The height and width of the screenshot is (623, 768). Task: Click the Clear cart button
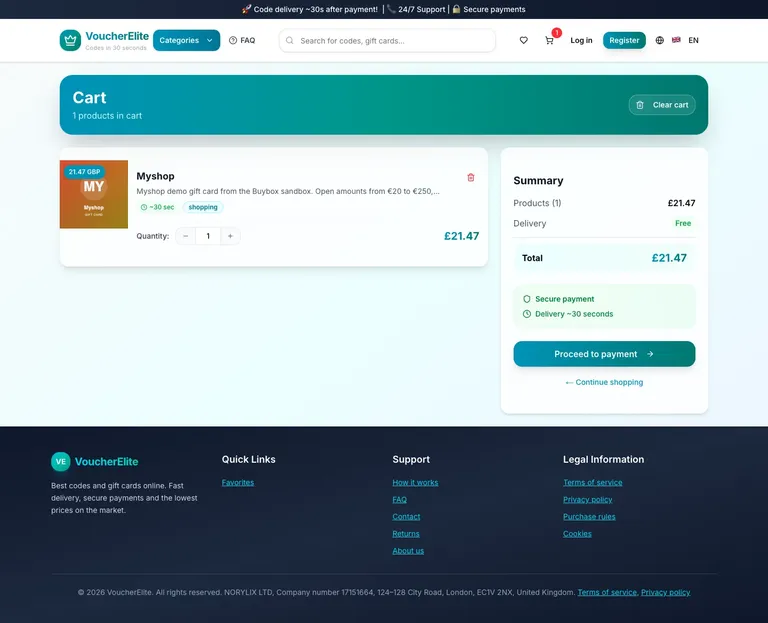[x=662, y=105]
